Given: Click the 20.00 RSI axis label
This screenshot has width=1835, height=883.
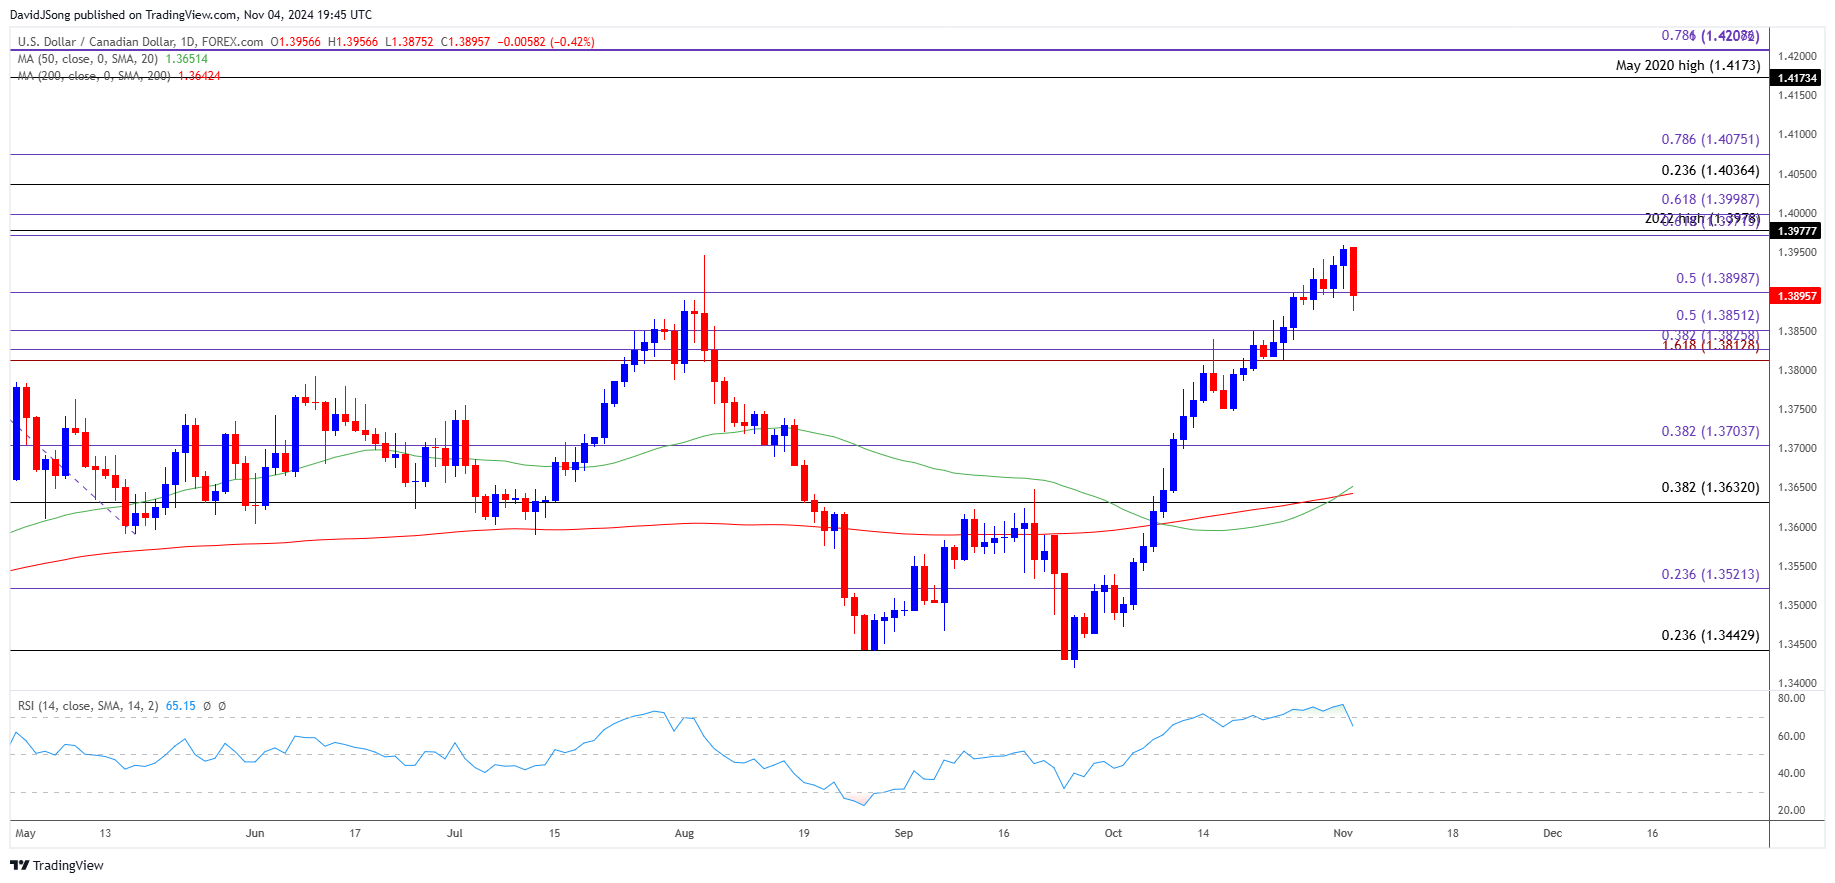Looking at the screenshot, I should click(1792, 811).
